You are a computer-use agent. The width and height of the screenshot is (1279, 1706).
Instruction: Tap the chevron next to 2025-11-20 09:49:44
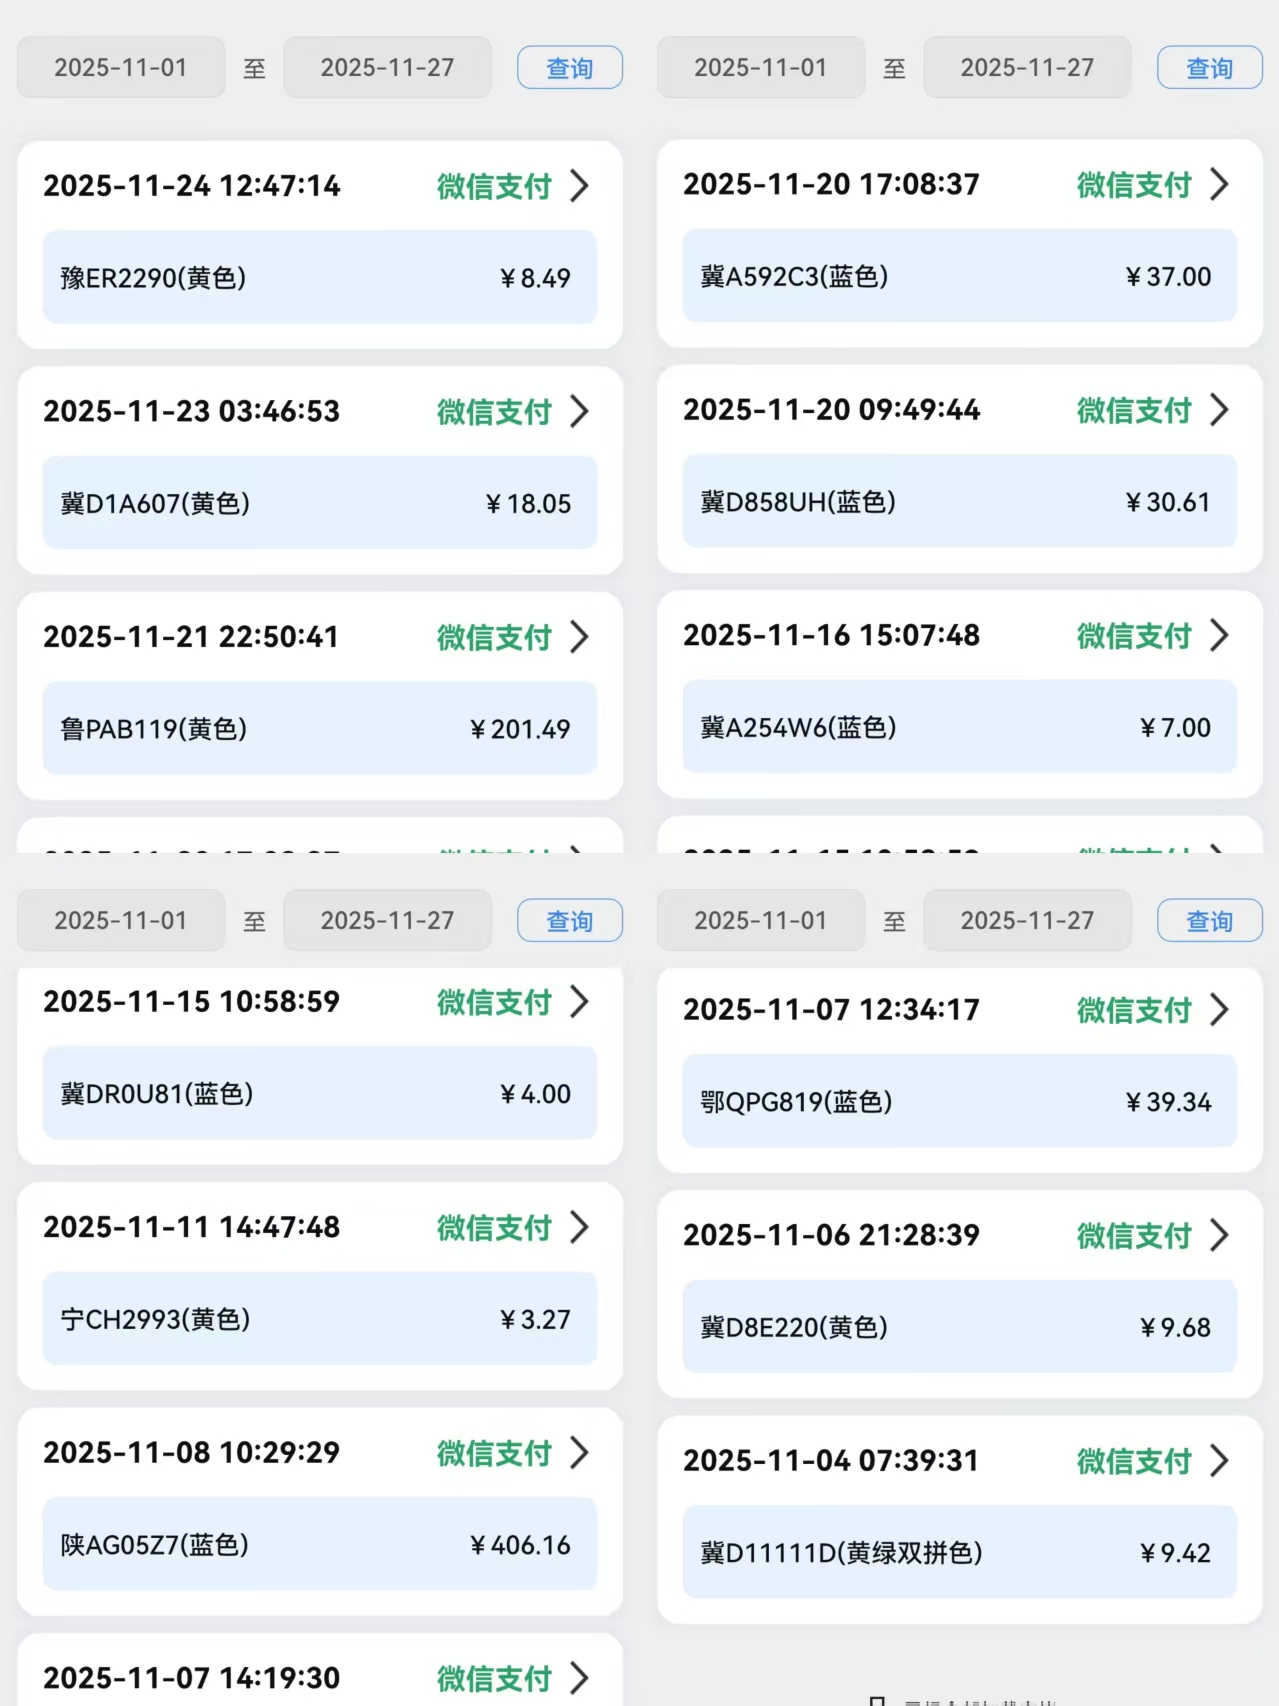coord(1219,410)
